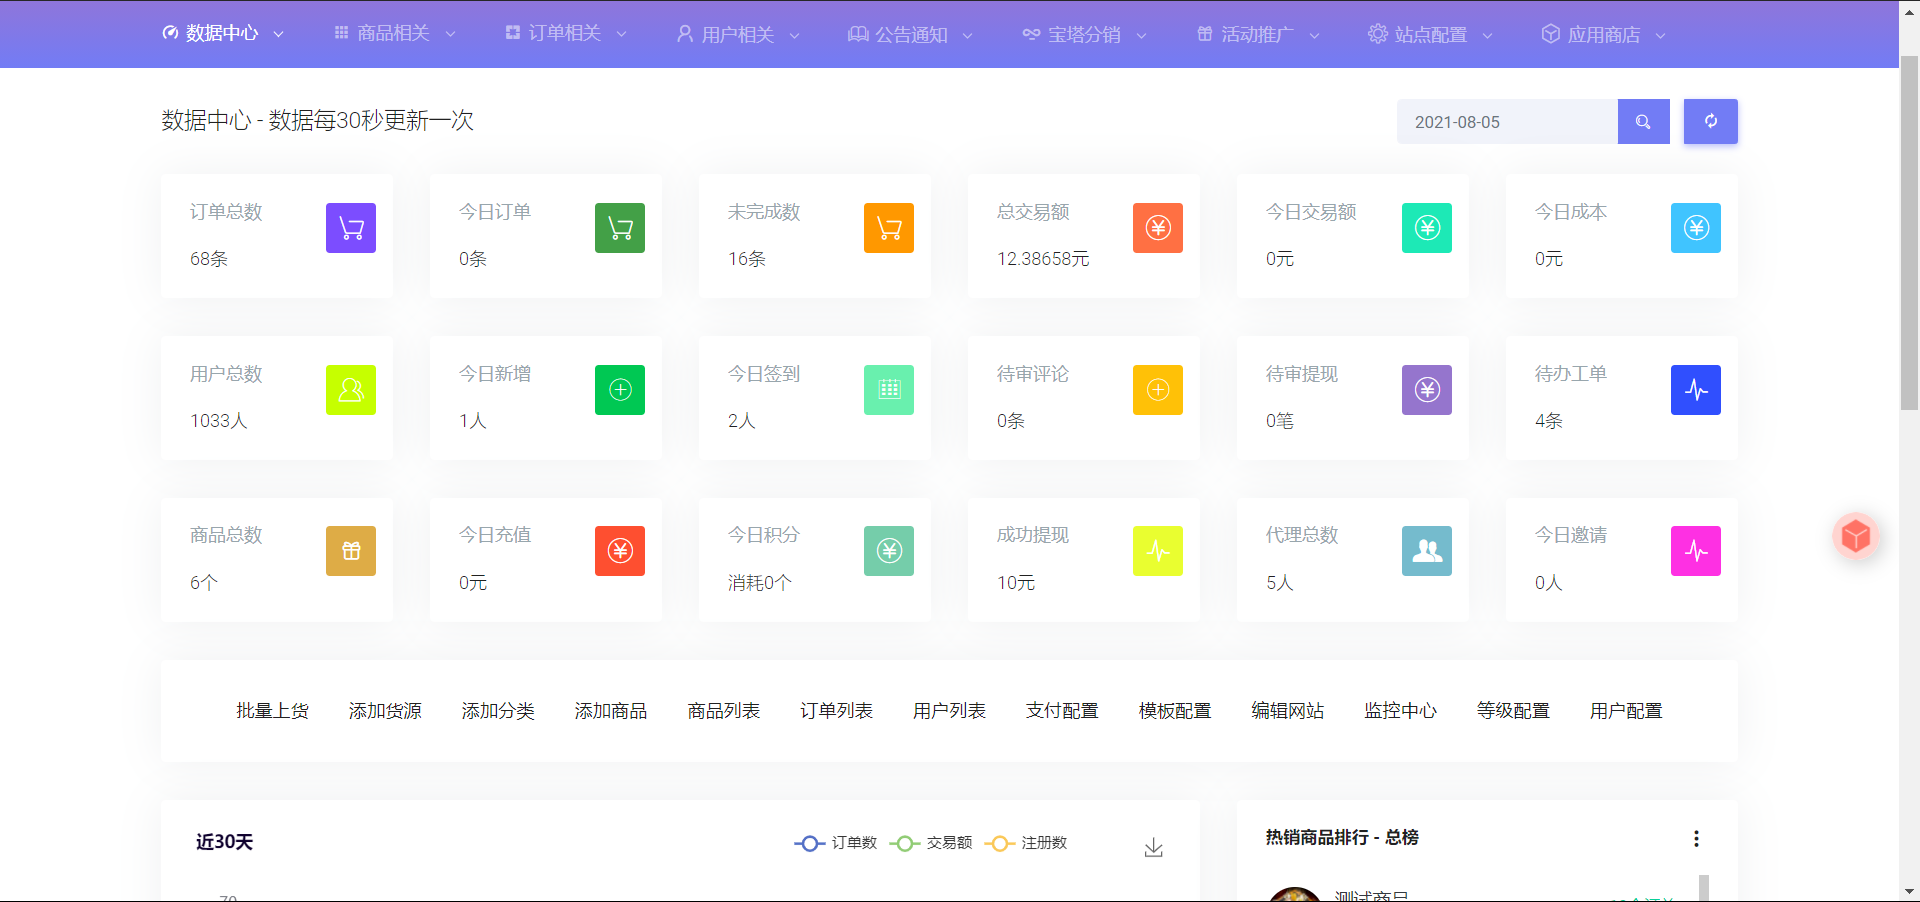The height and width of the screenshot is (902, 1920).
Task: Click the floating red cube widget
Action: pos(1856,536)
